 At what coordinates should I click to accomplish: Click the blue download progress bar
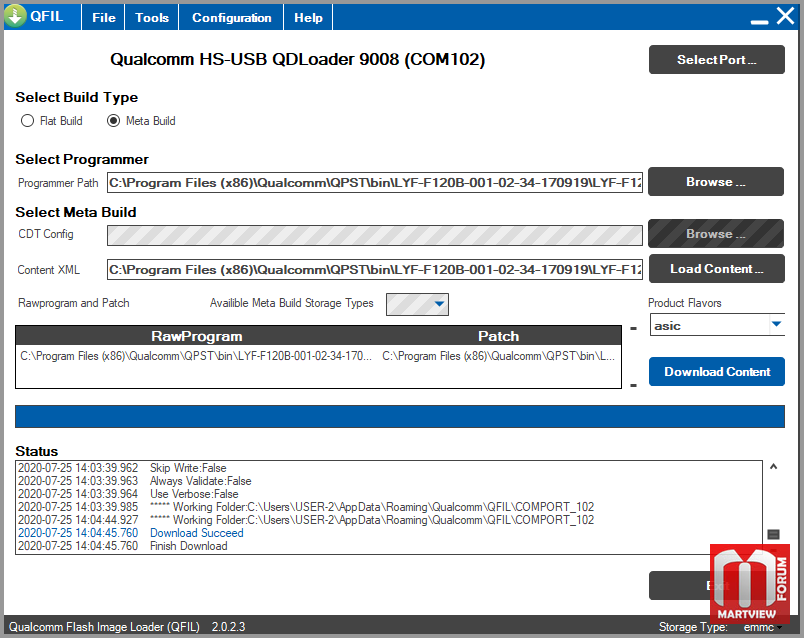(400, 416)
